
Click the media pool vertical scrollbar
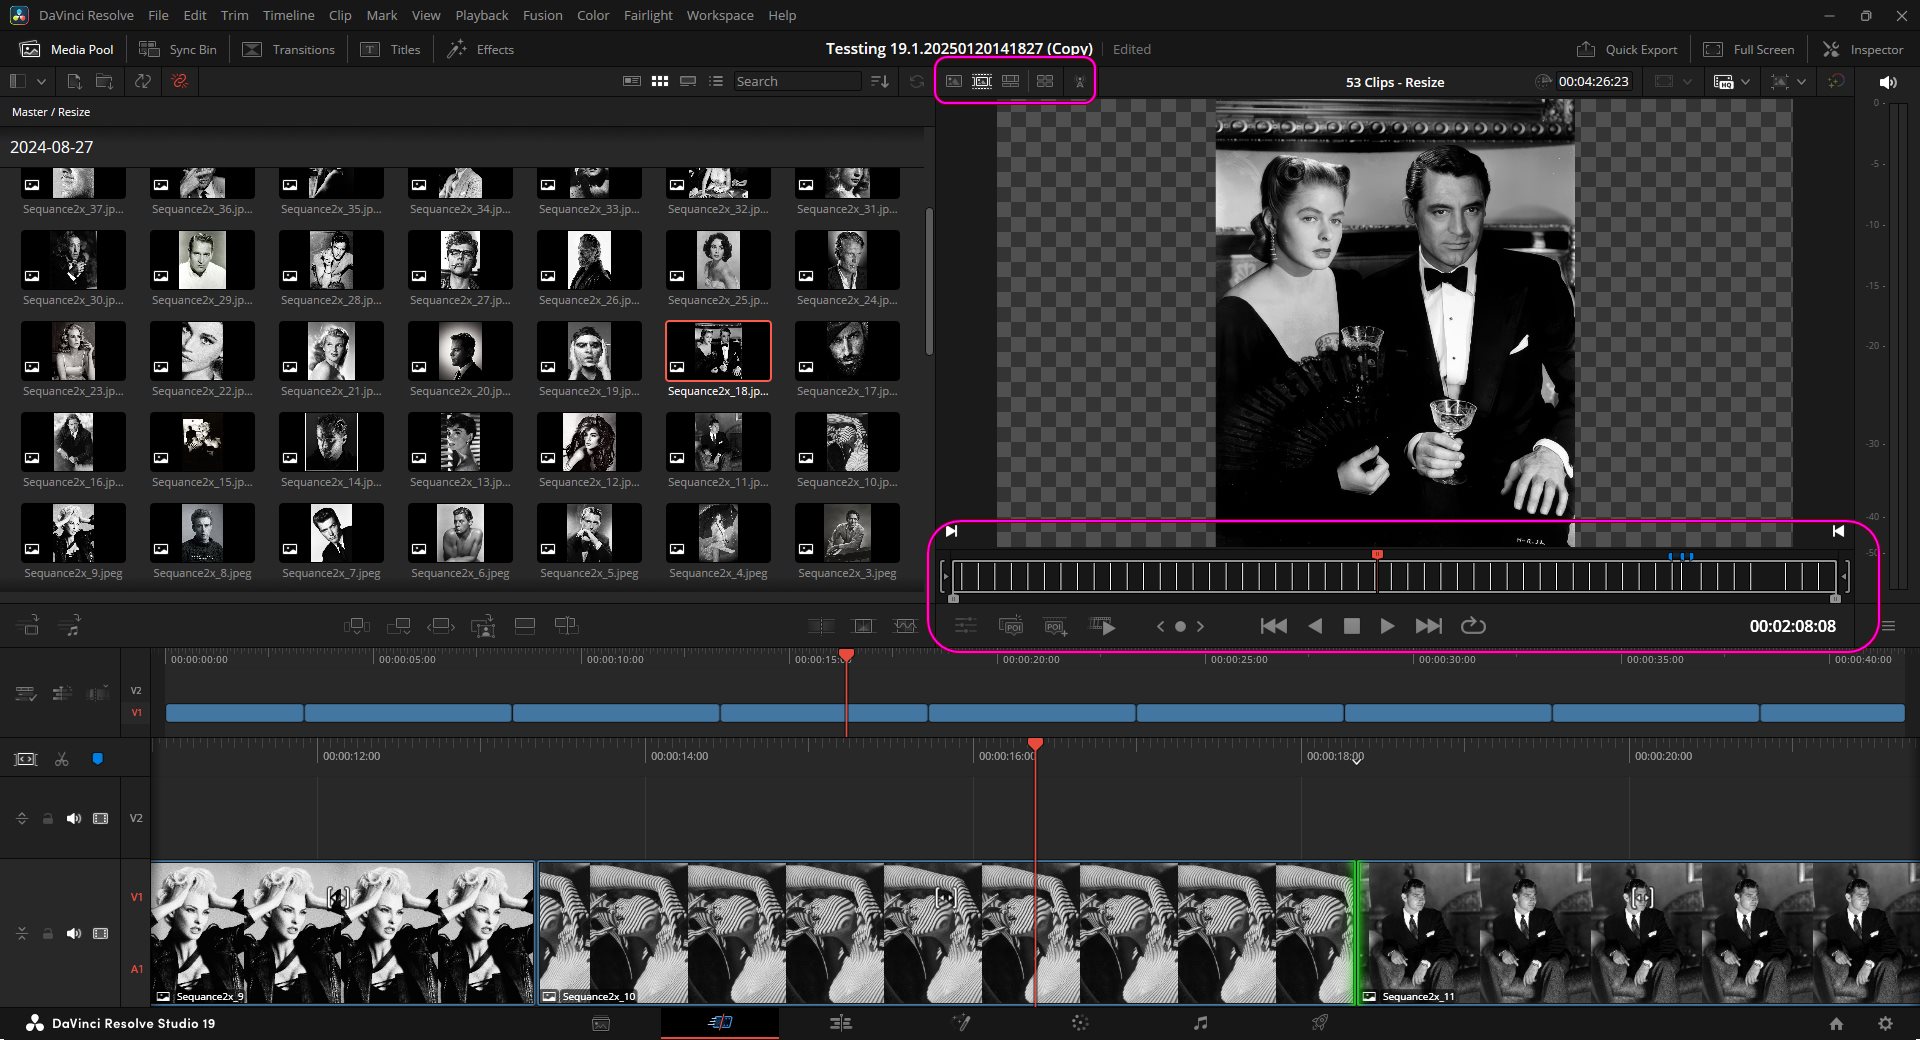point(929,281)
